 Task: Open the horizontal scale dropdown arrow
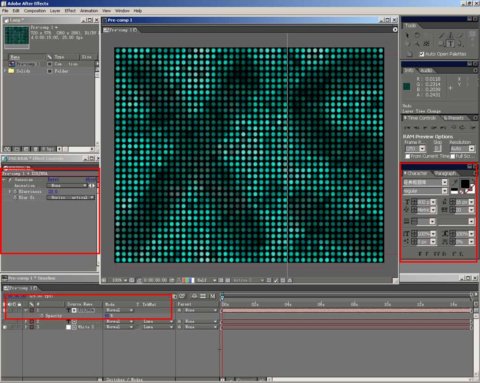click(471, 234)
